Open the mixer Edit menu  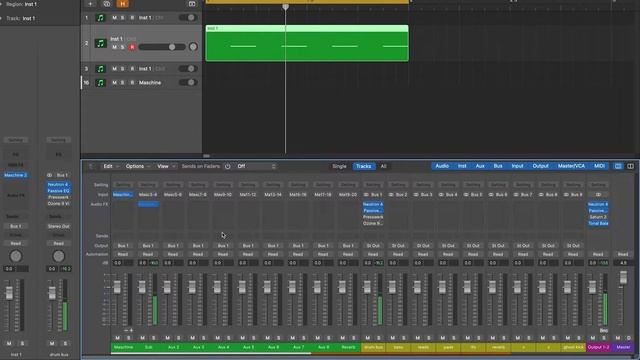pos(111,166)
